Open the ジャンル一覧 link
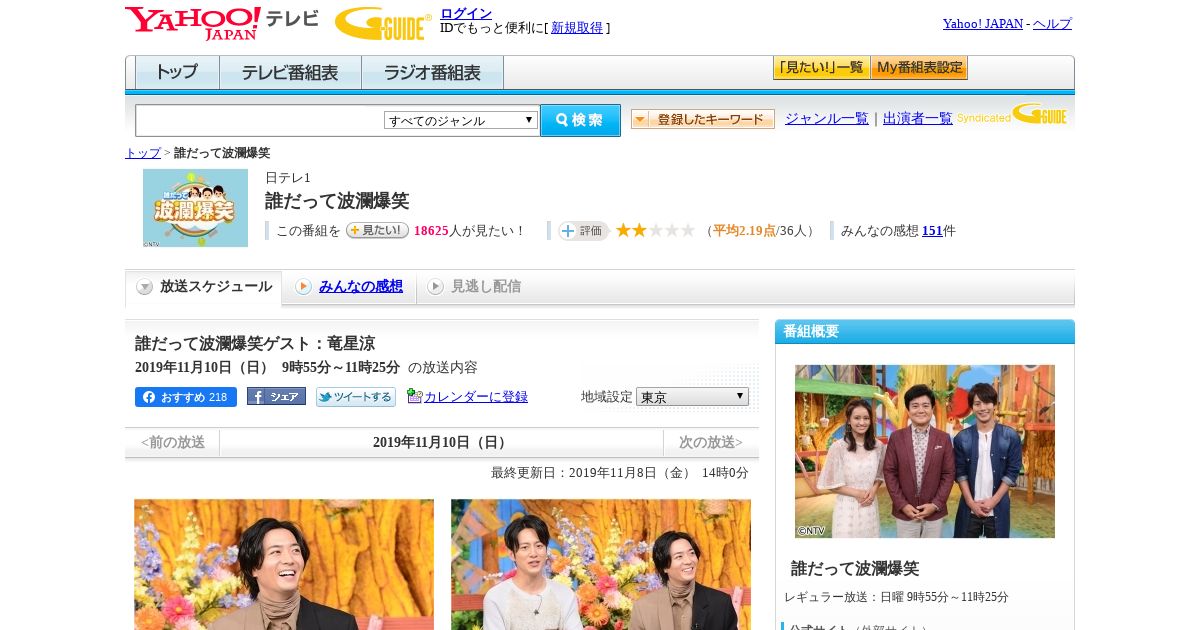The height and width of the screenshot is (630, 1200). point(826,118)
